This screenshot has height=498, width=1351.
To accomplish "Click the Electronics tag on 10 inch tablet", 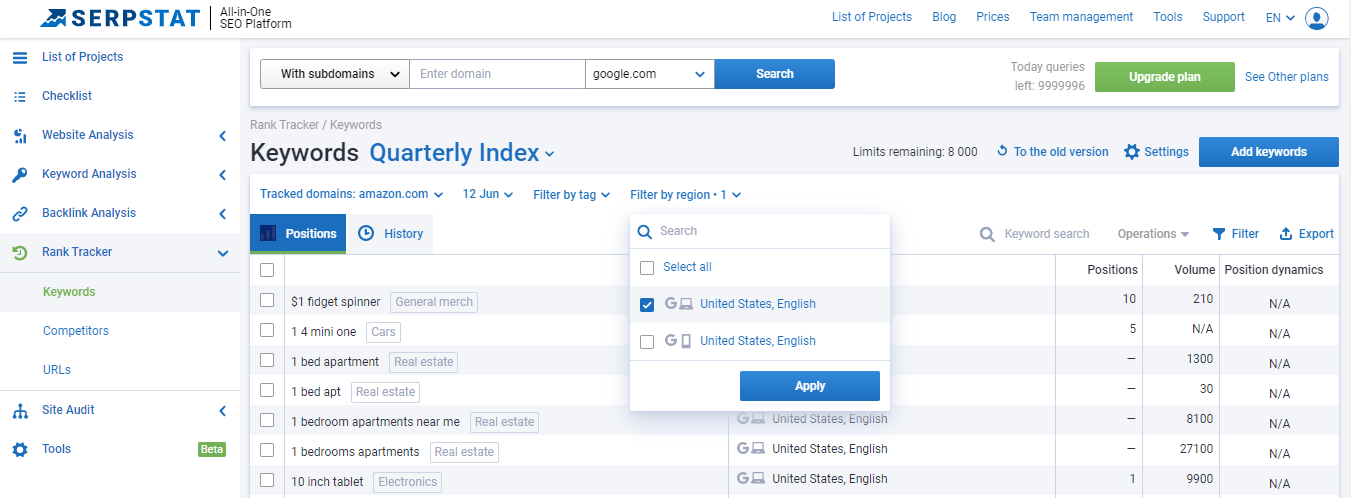I will point(407,482).
